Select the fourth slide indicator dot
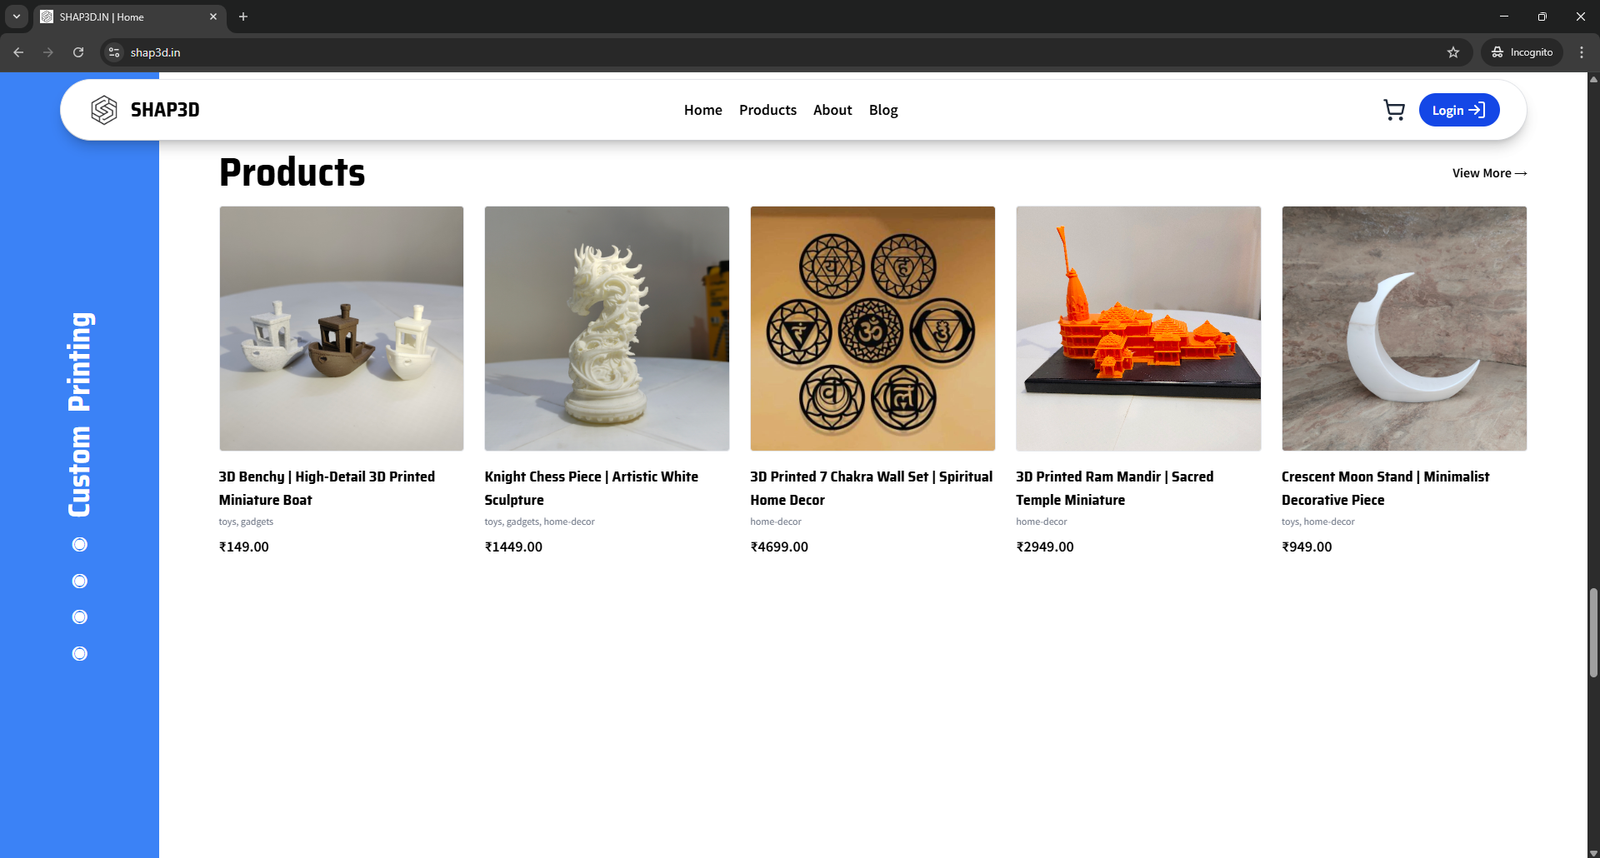1600x858 pixels. (x=80, y=654)
